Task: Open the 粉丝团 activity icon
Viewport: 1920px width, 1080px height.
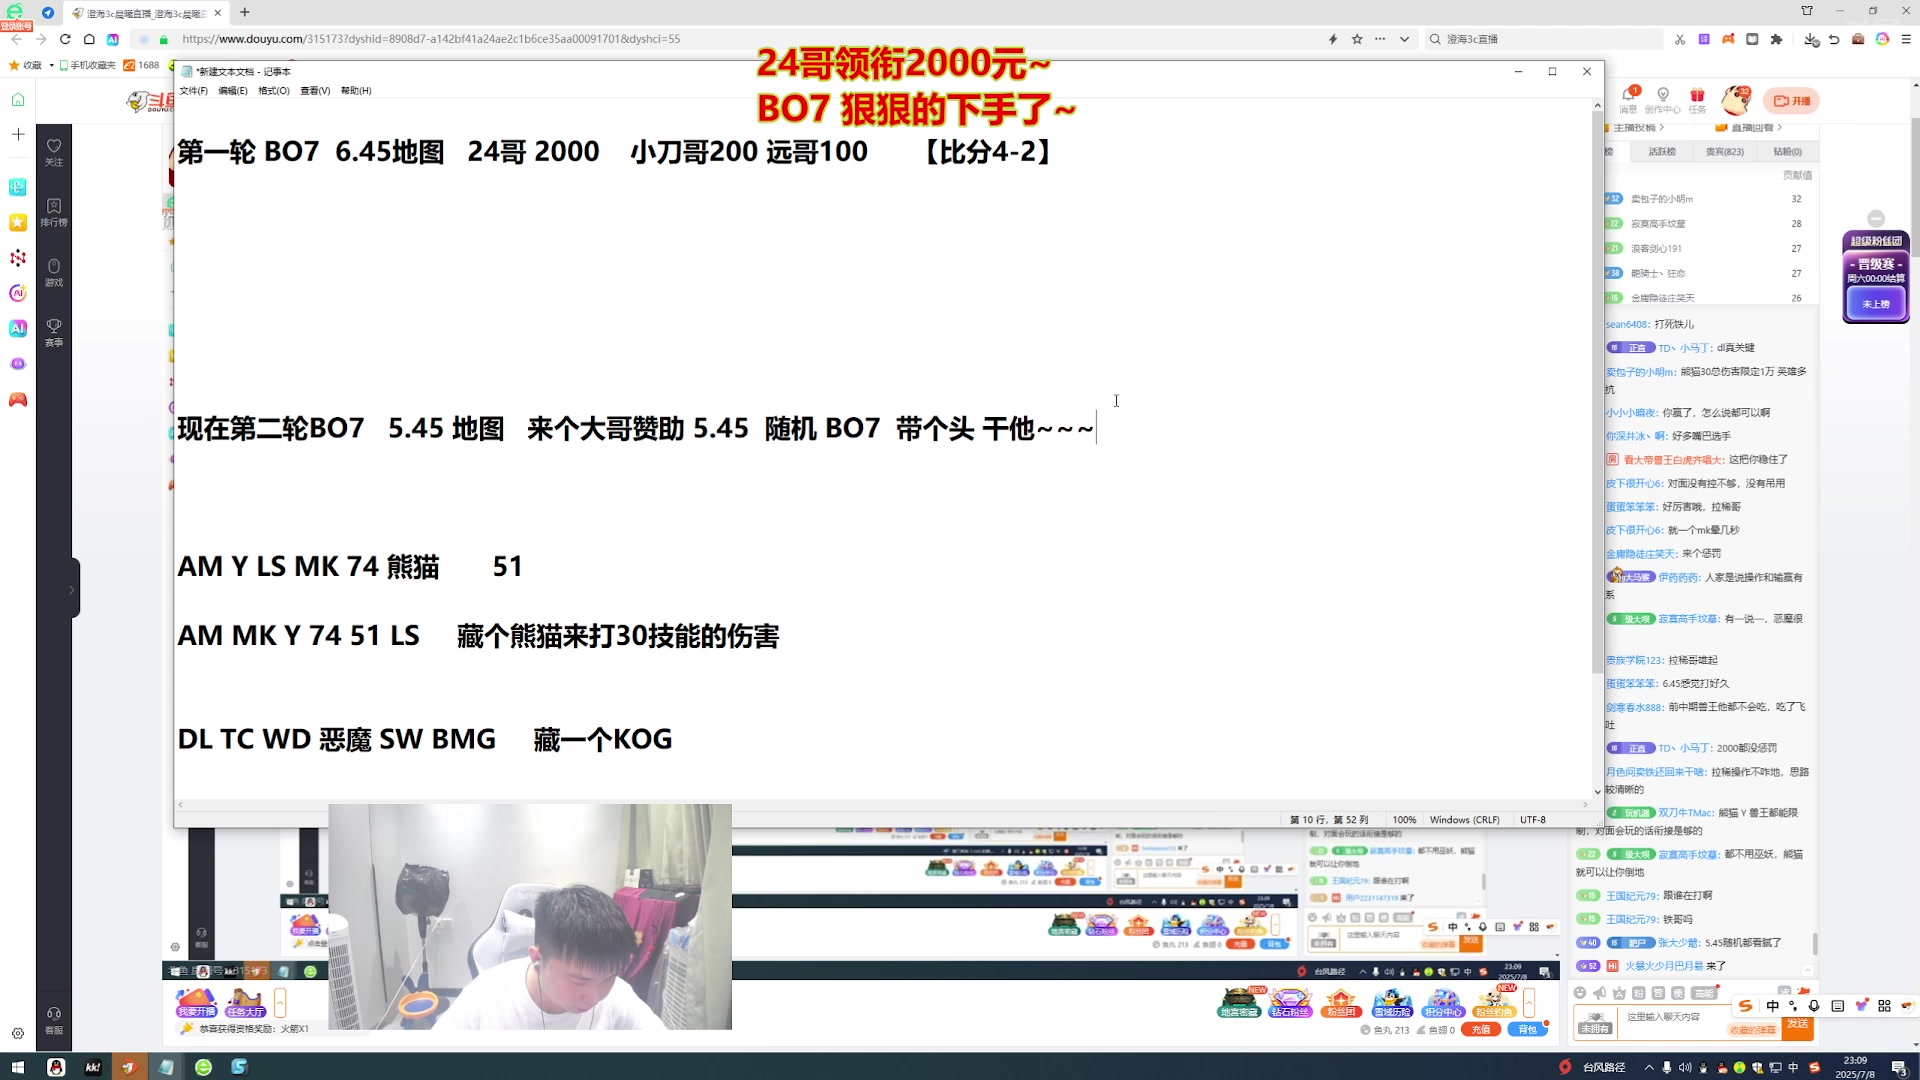Action: point(1341,1002)
